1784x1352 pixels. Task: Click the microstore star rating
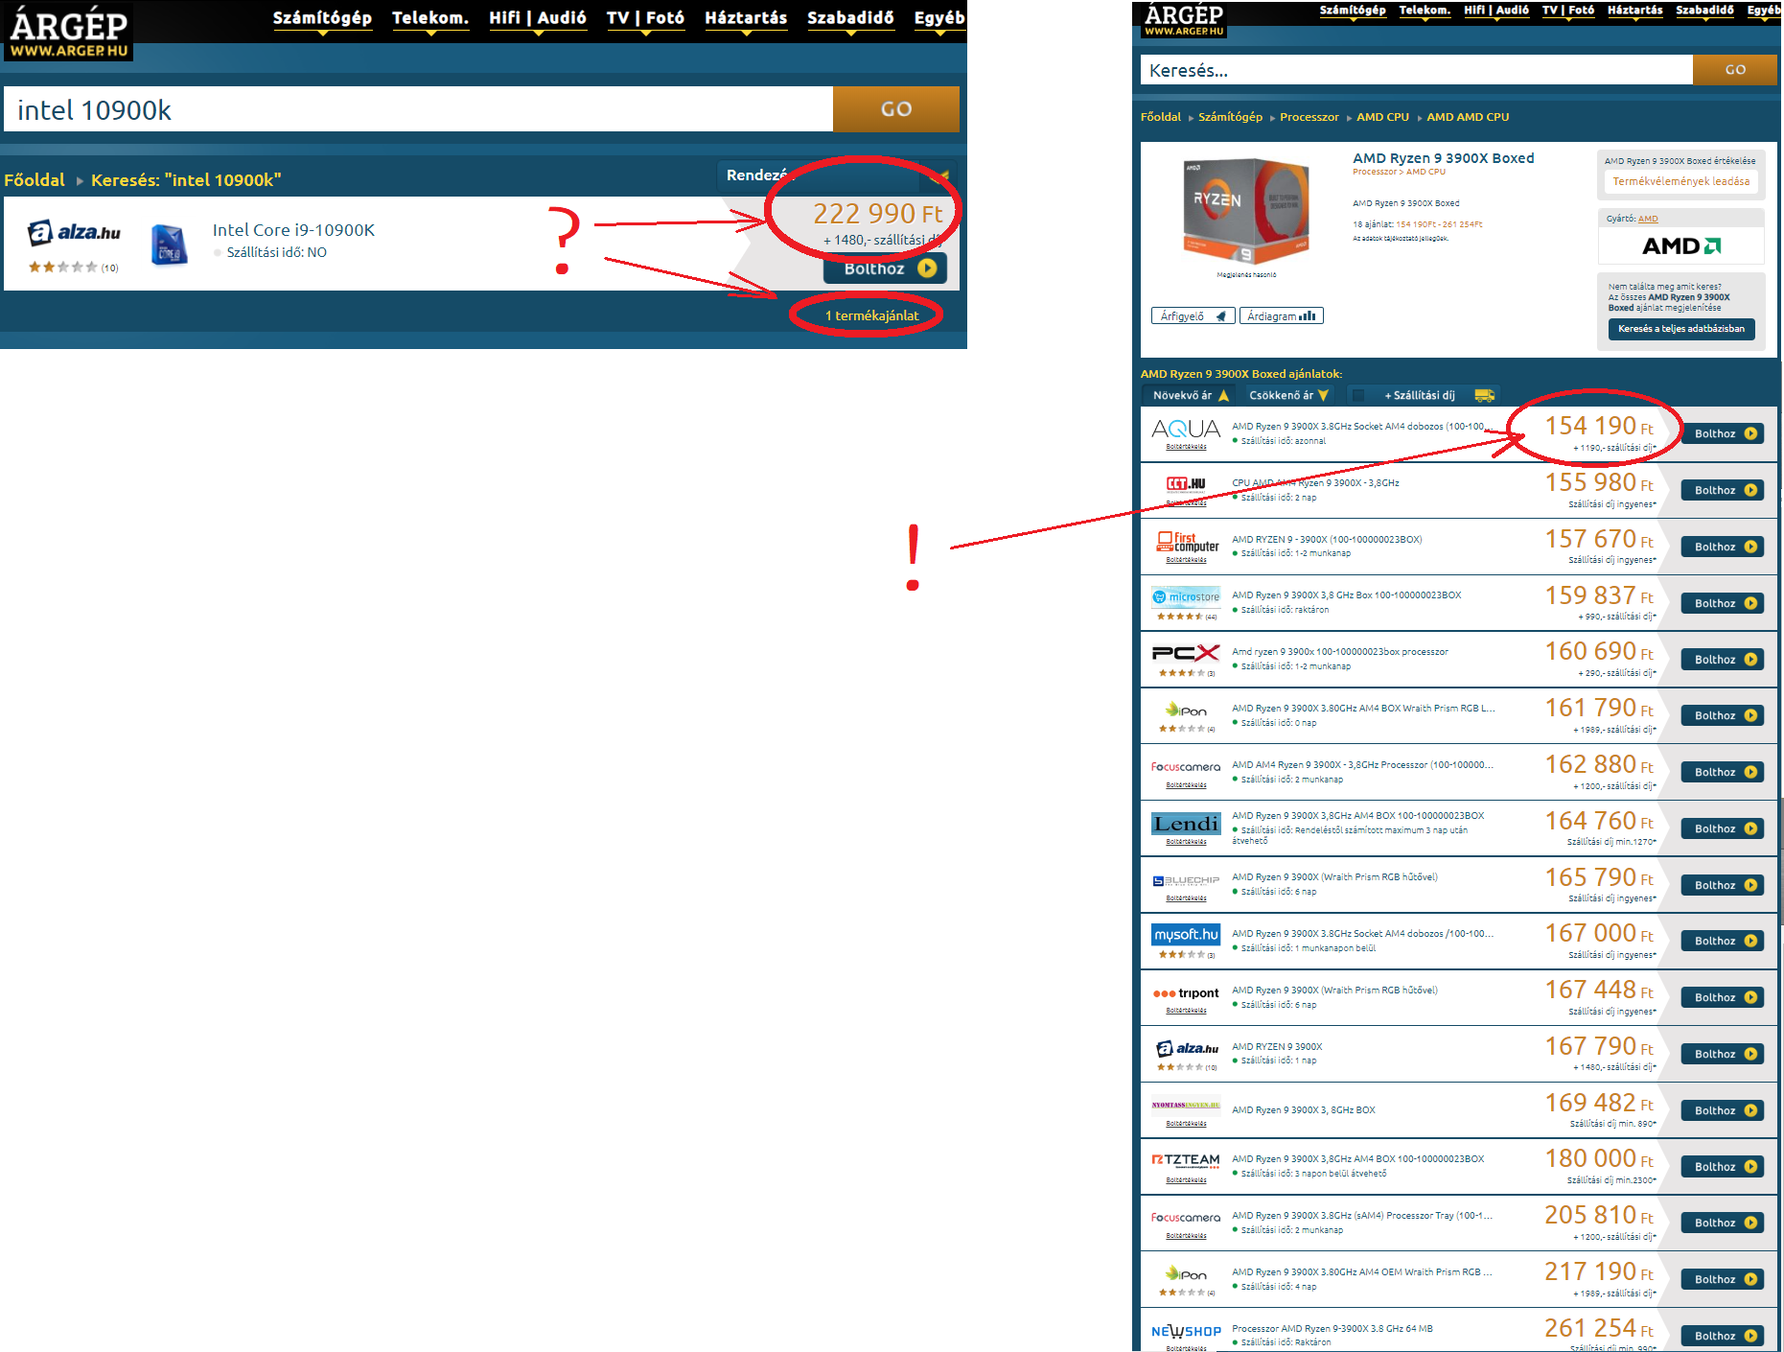point(1179,616)
